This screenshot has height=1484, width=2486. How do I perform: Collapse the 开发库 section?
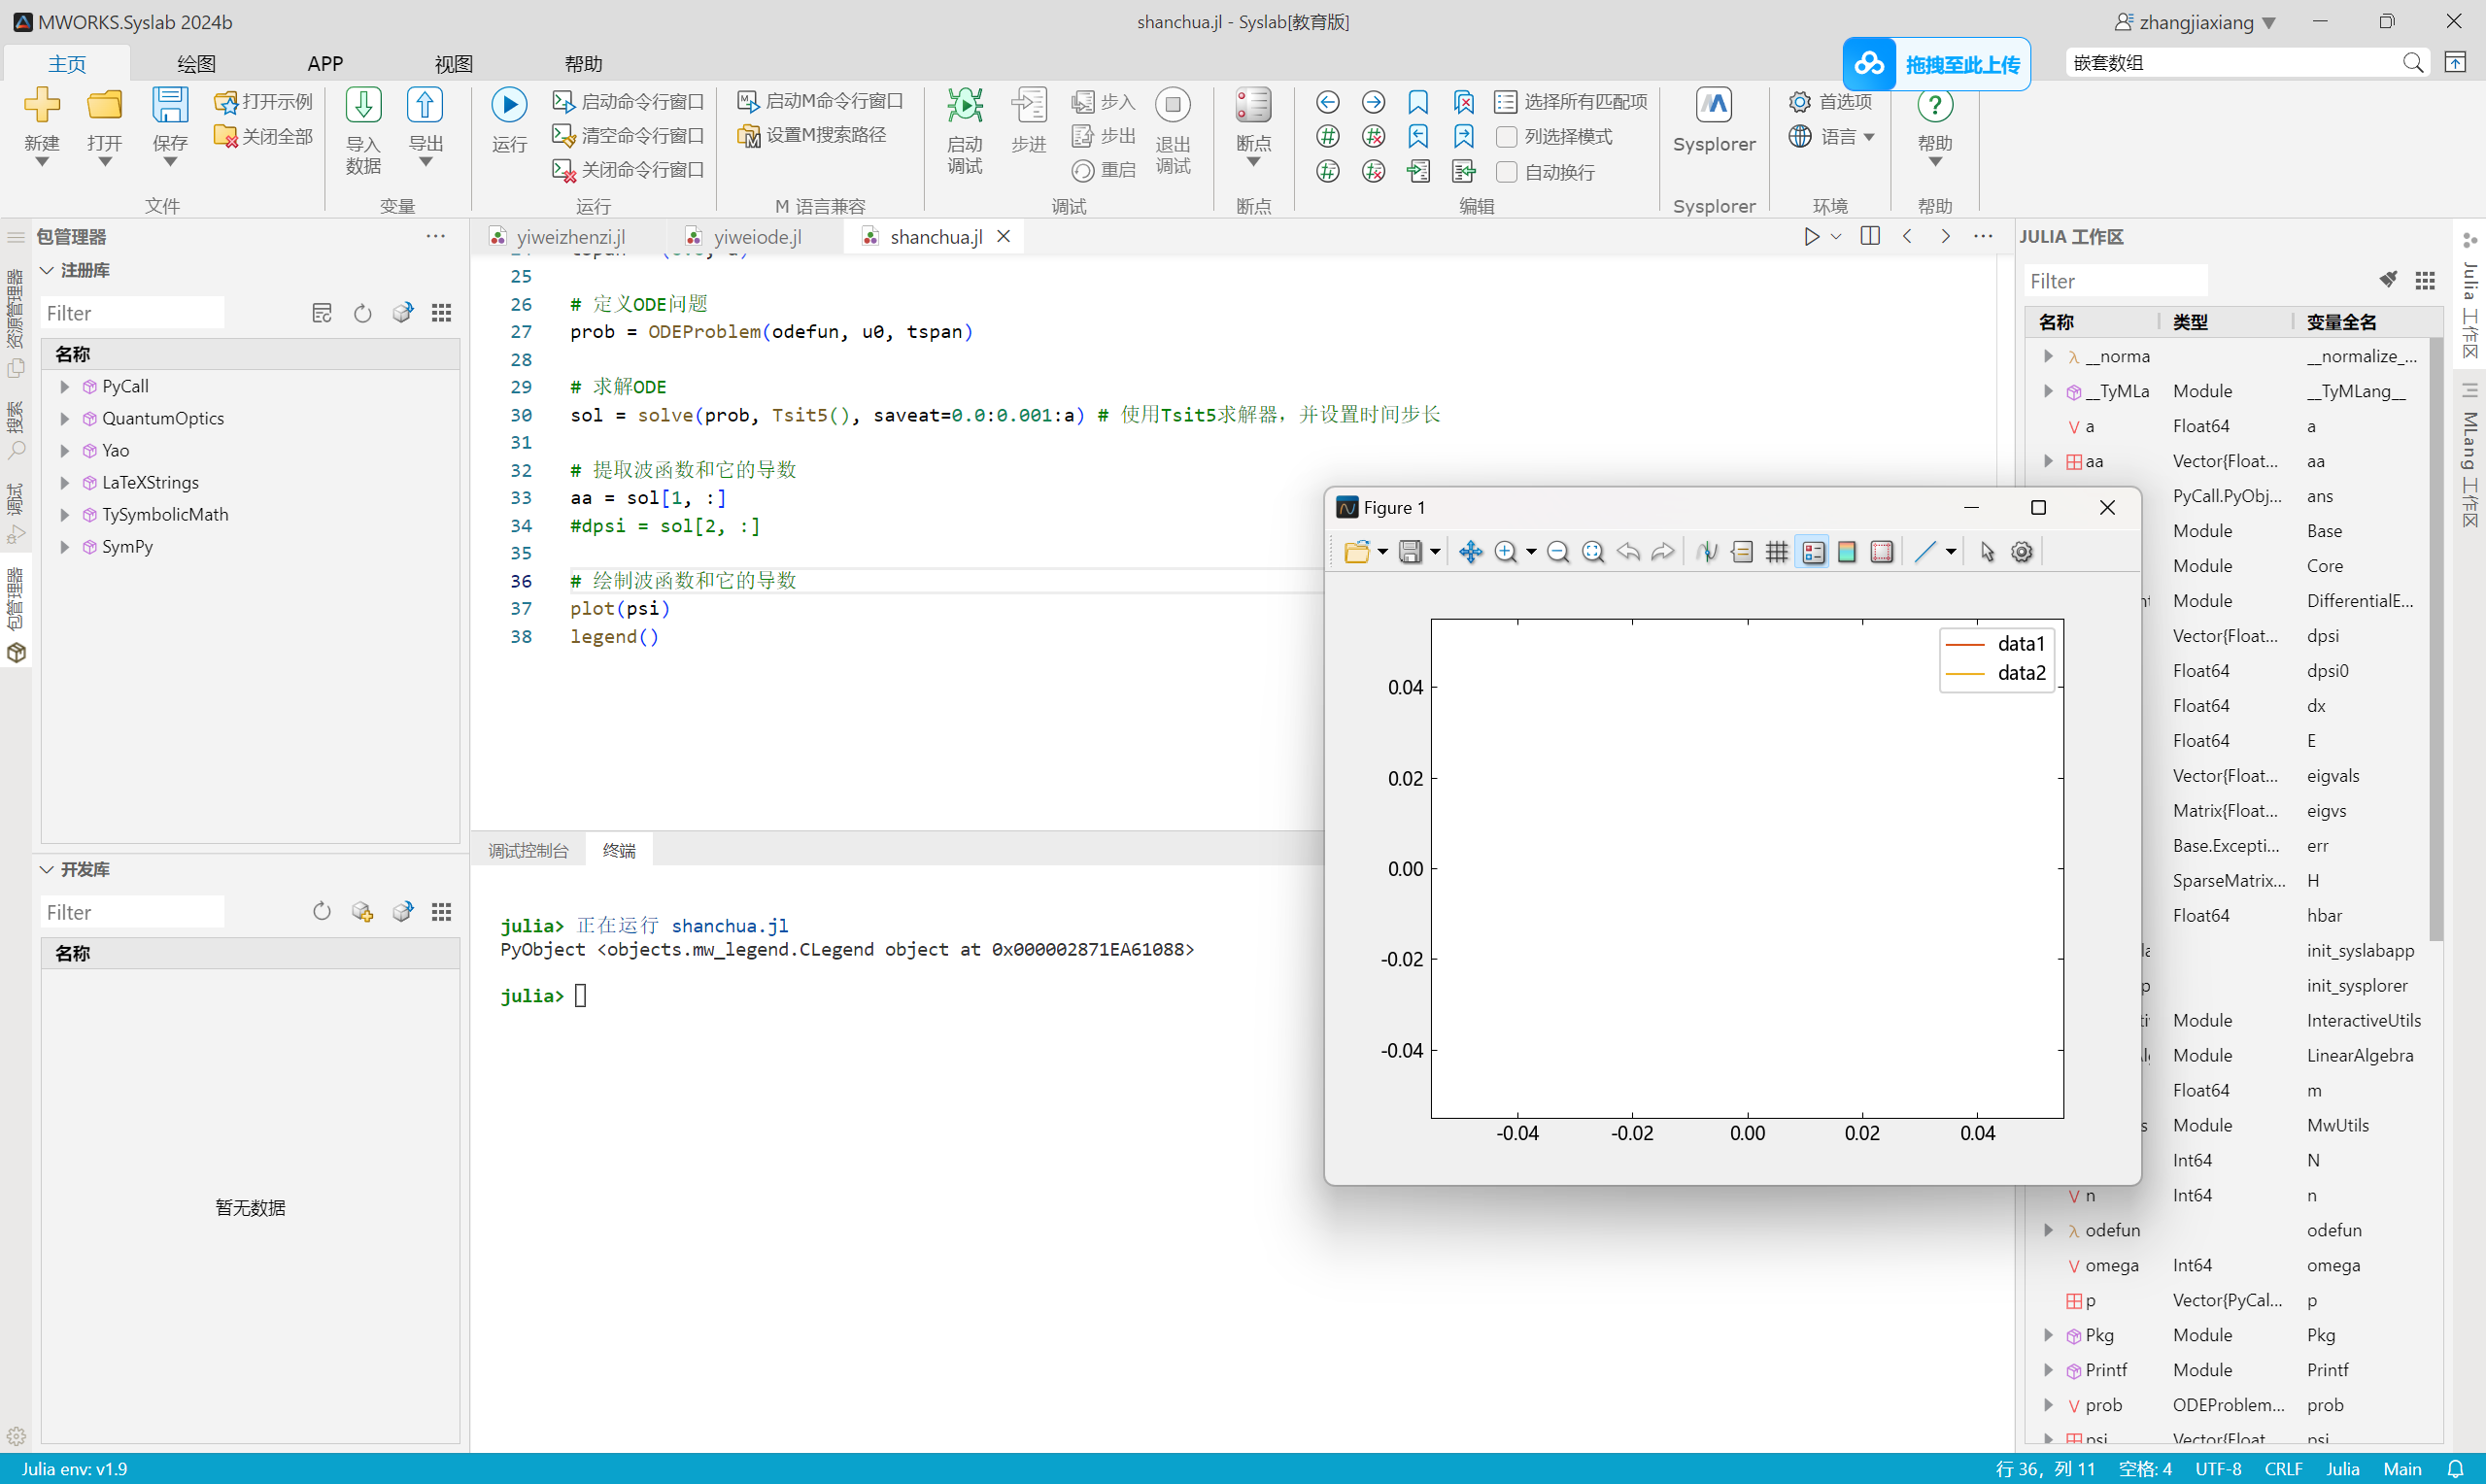pyautogui.click(x=46, y=869)
